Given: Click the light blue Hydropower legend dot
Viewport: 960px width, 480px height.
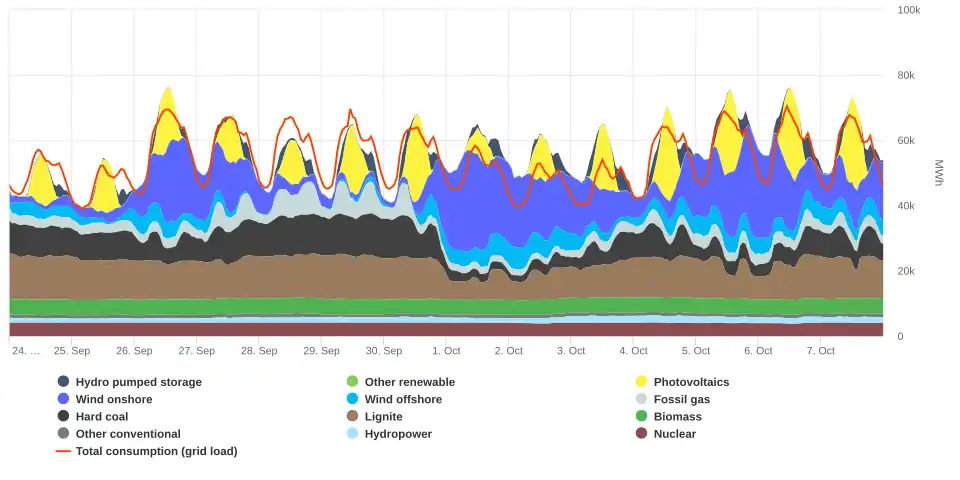Looking at the screenshot, I should tap(352, 434).
